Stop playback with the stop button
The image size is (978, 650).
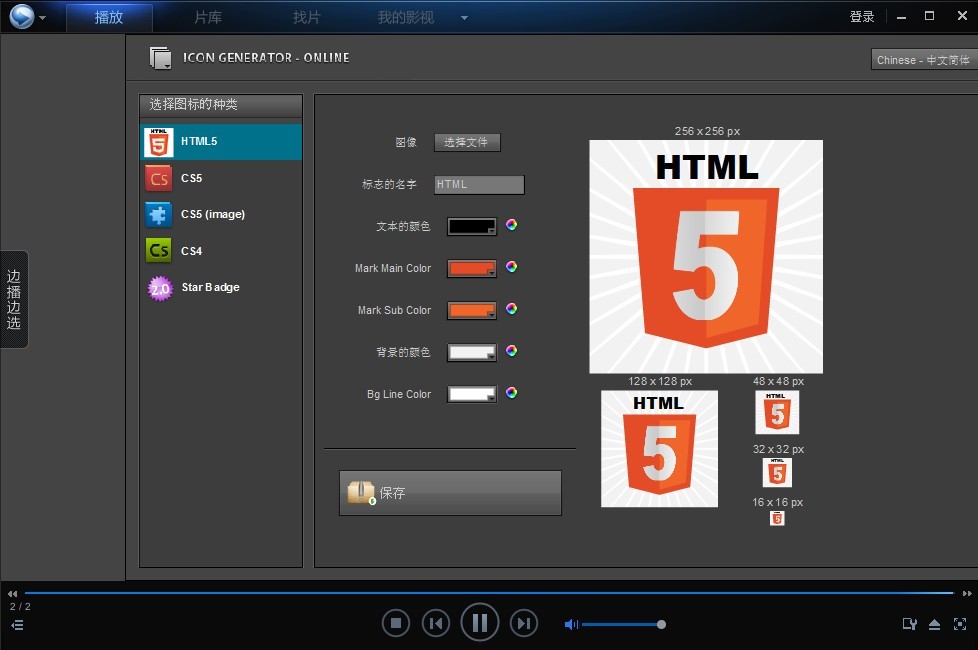click(395, 623)
